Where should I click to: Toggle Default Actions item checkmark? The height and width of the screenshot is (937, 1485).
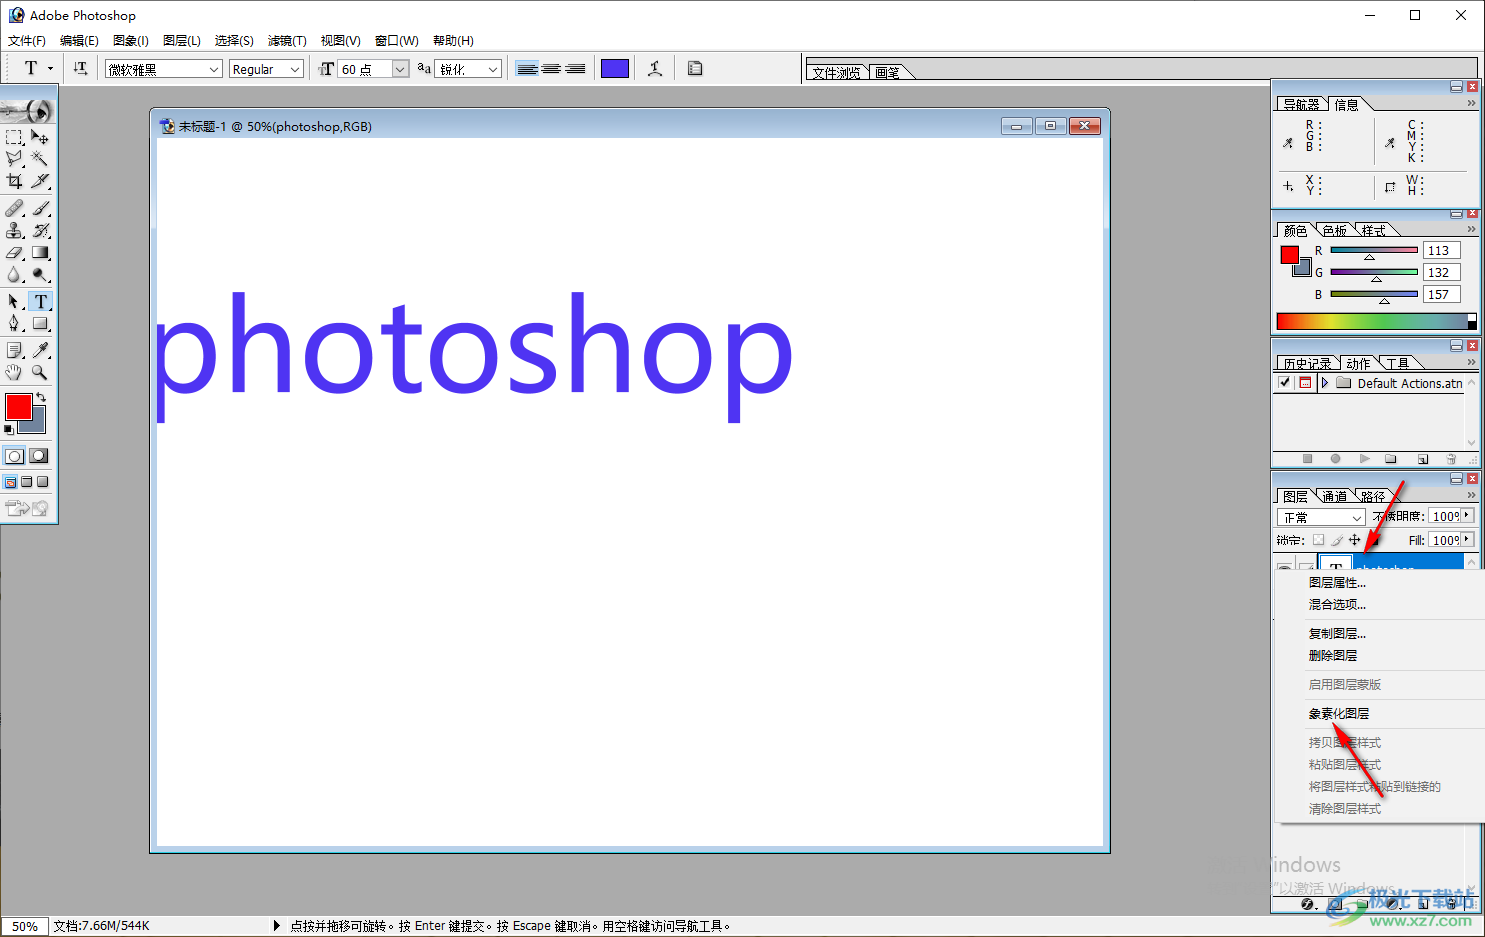click(x=1285, y=383)
